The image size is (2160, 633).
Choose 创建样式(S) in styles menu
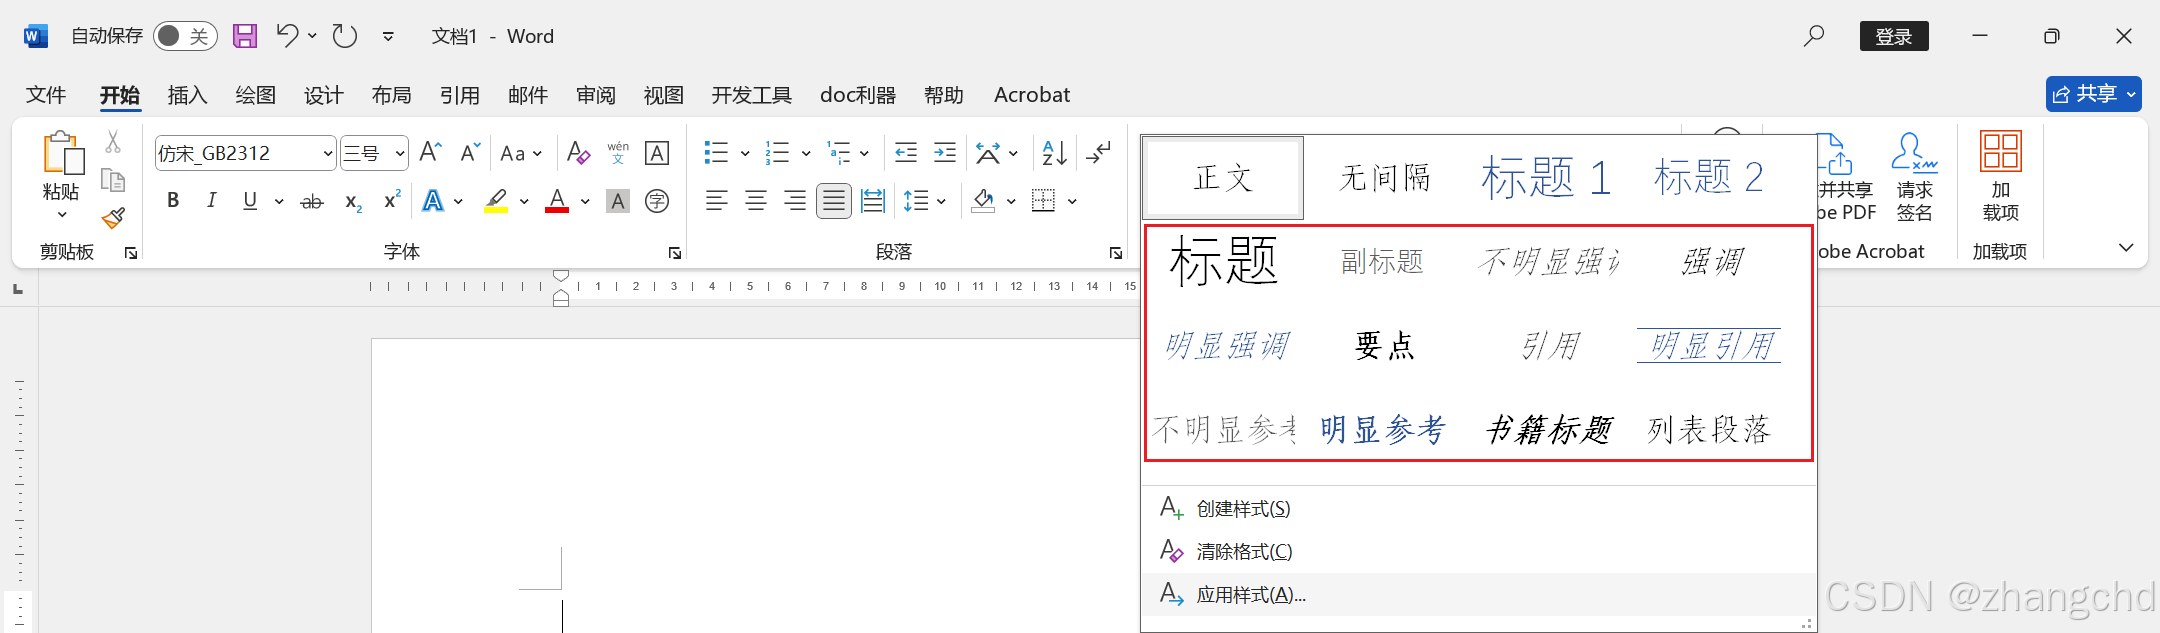click(1478, 508)
